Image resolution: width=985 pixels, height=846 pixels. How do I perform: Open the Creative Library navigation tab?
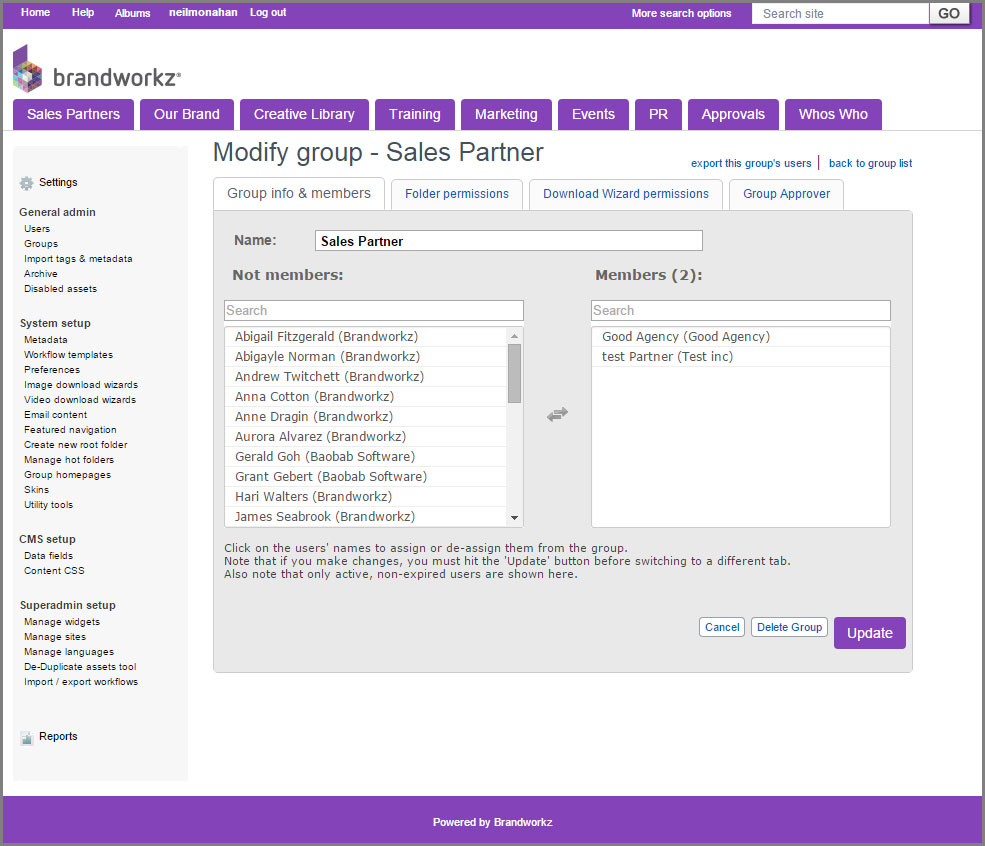tap(304, 114)
